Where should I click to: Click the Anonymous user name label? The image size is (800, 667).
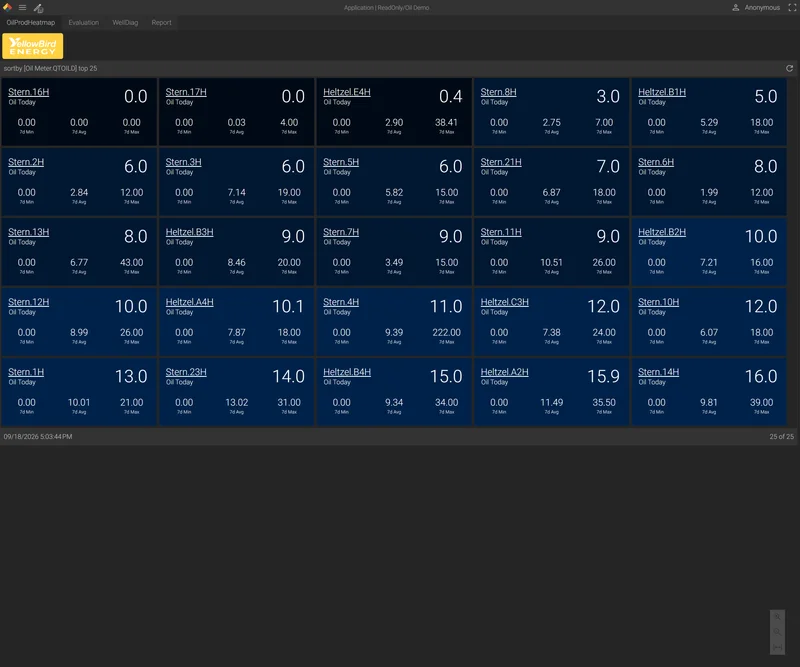pyautogui.click(x=762, y=8)
